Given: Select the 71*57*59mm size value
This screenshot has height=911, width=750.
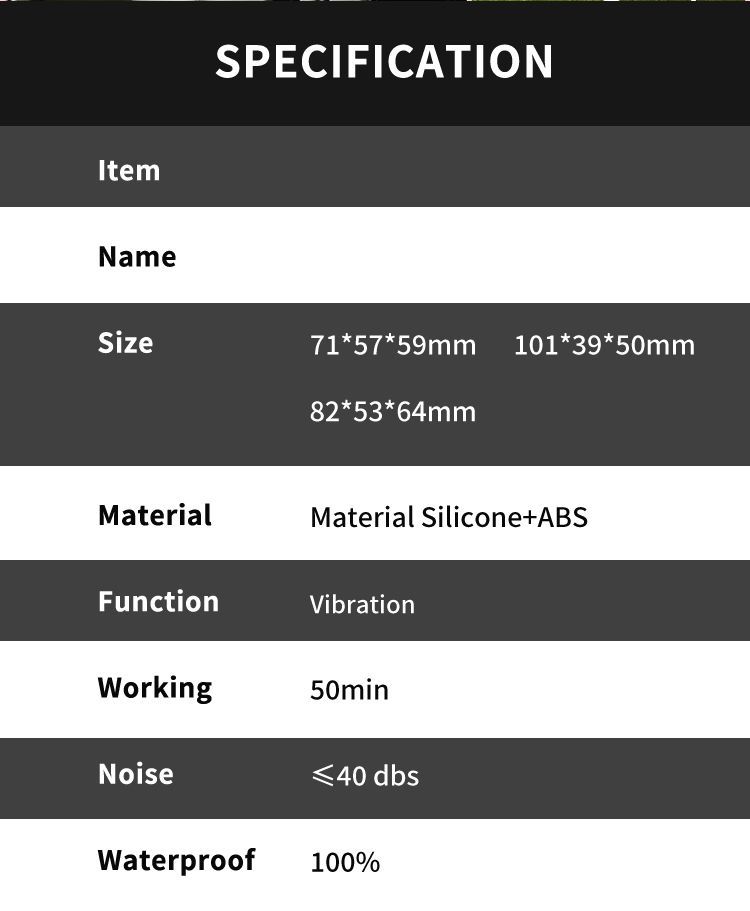Looking at the screenshot, I should coord(393,345).
